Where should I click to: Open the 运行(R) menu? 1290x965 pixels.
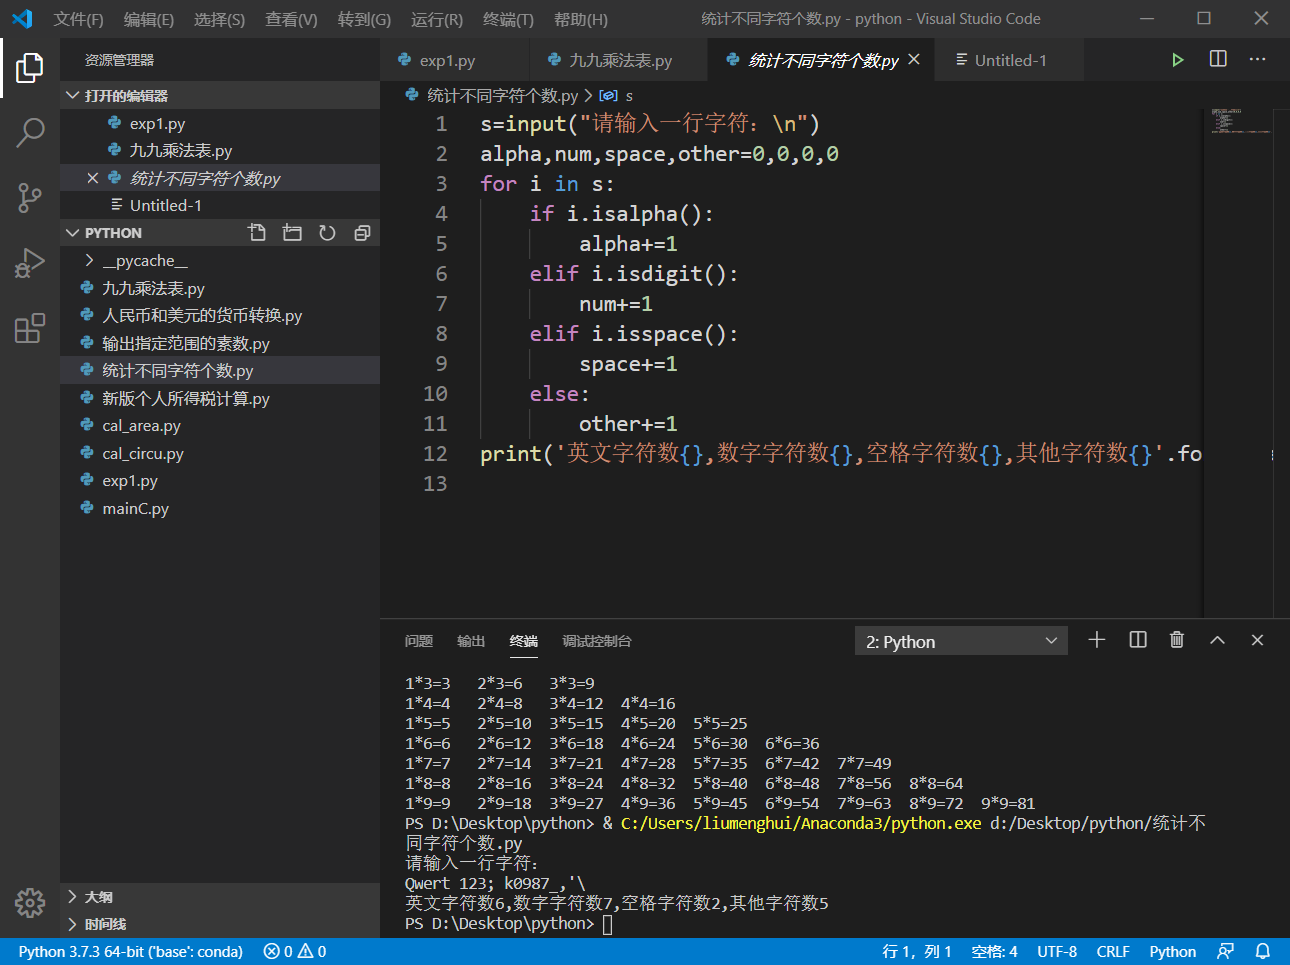tap(437, 19)
